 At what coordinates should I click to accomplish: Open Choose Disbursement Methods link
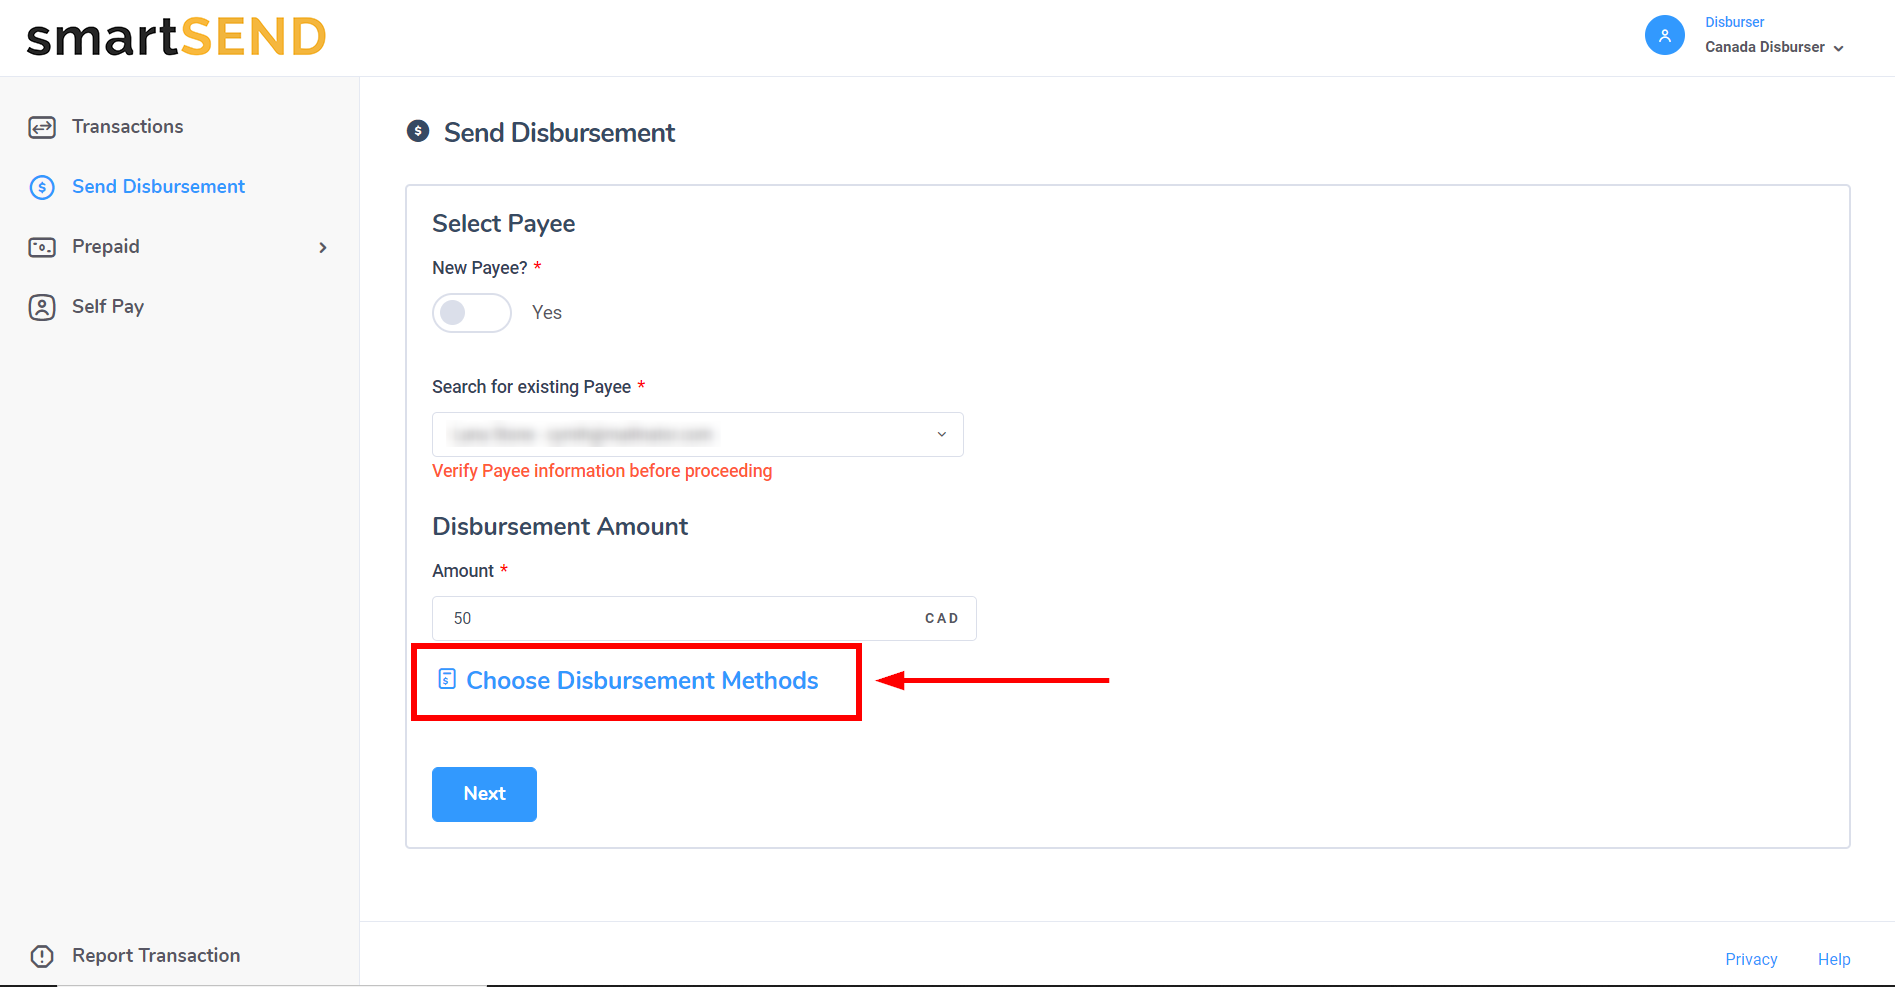[x=642, y=680]
